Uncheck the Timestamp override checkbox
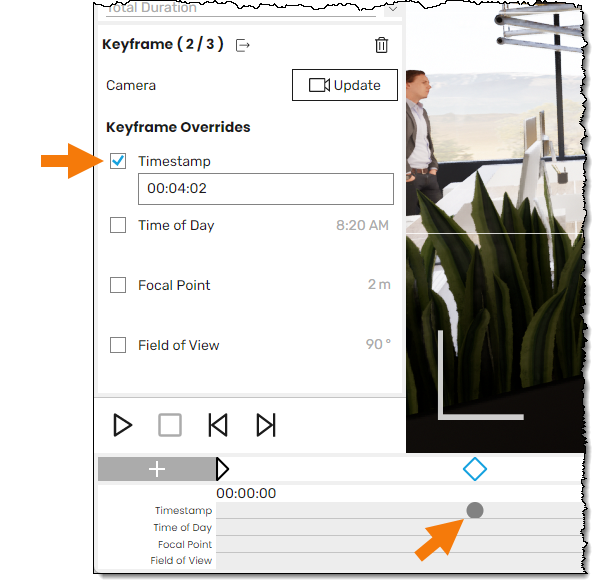 pos(118,161)
